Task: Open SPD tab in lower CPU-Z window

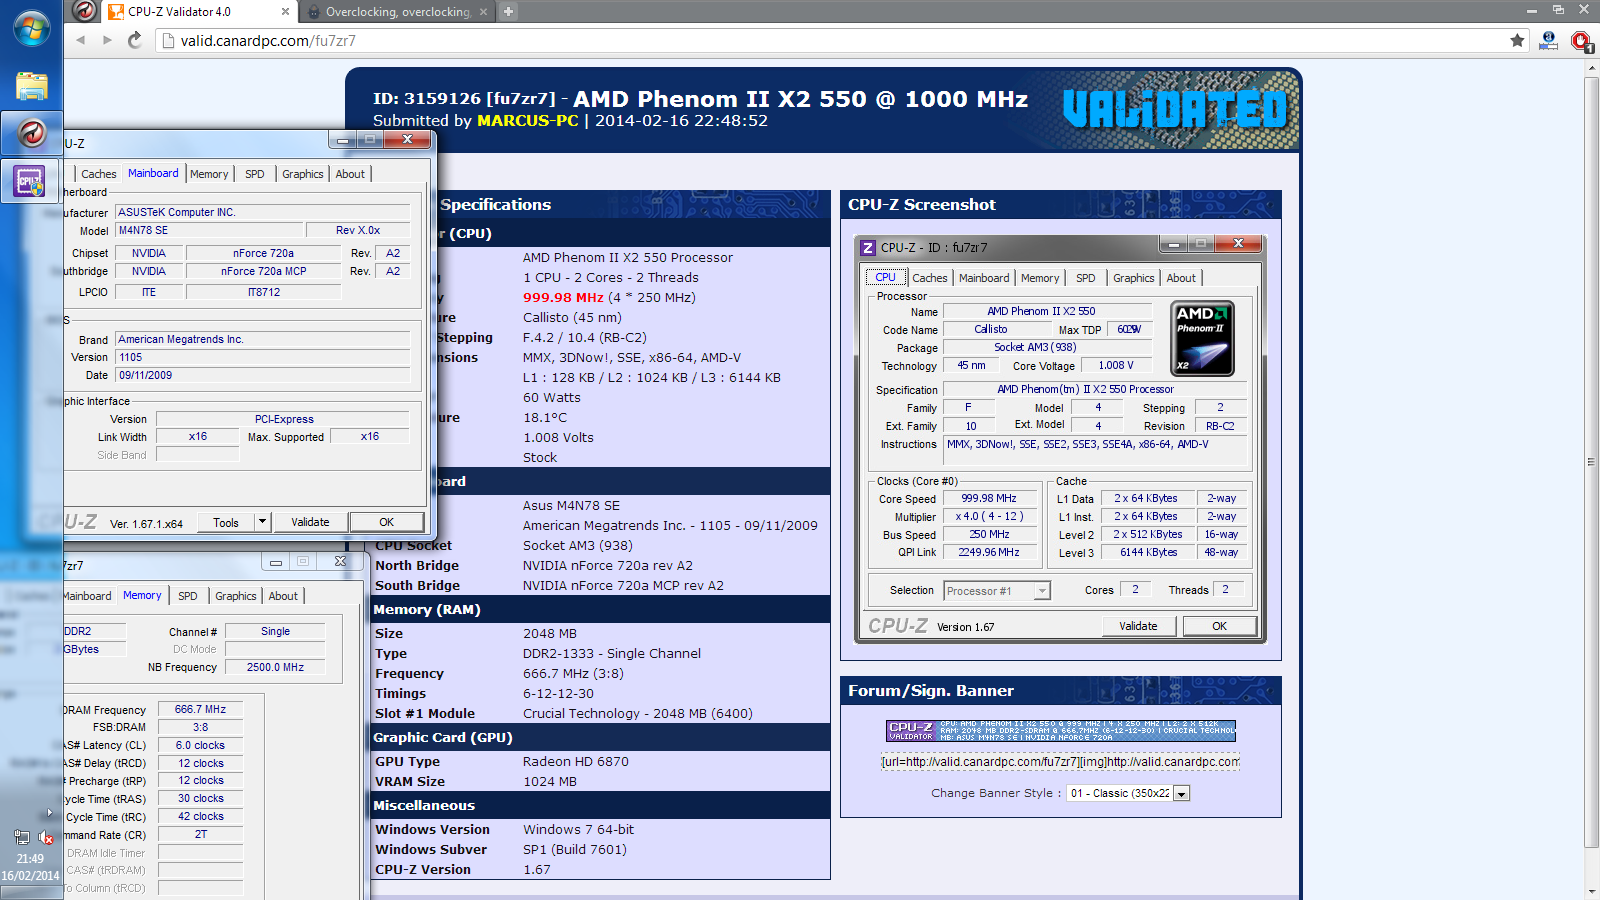Action: [188, 596]
